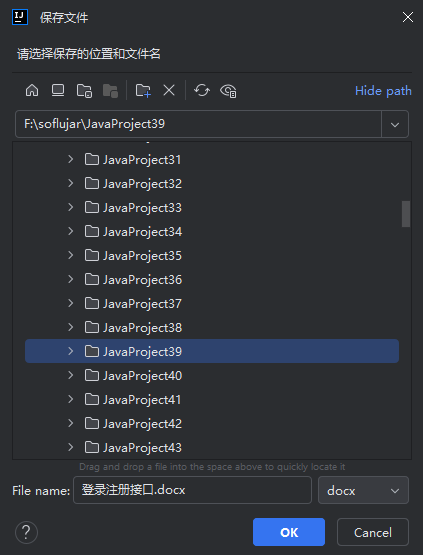Select the JavaProject42 folder
The width and height of the screenshot is (423, 555).
point(212,424)
